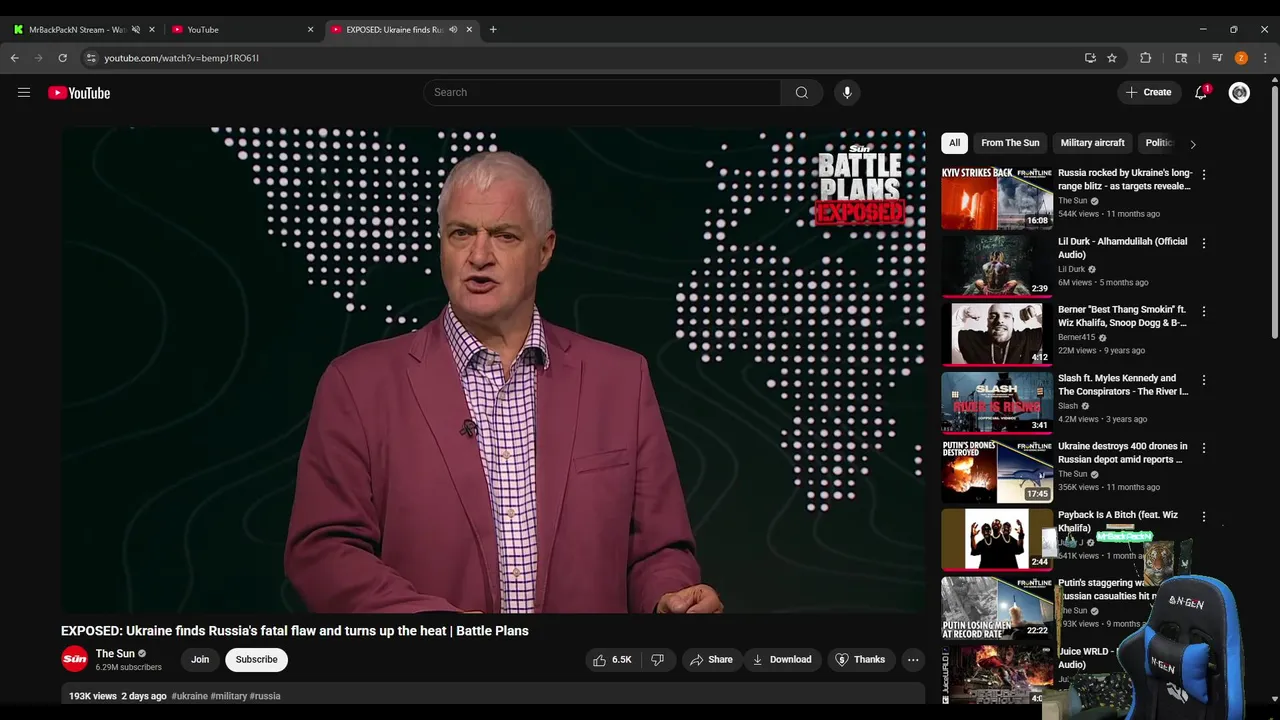The image size is (1280, 720).
Task: Open Lil Durk 2:39 video thumbnail
Action: (997, 266)
